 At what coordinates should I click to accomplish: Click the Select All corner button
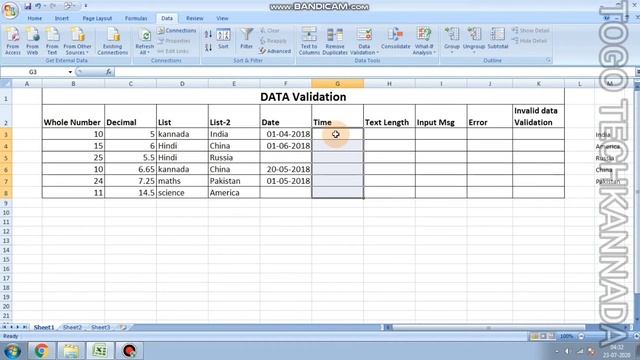pyautogui.click(x=6, y=84)
